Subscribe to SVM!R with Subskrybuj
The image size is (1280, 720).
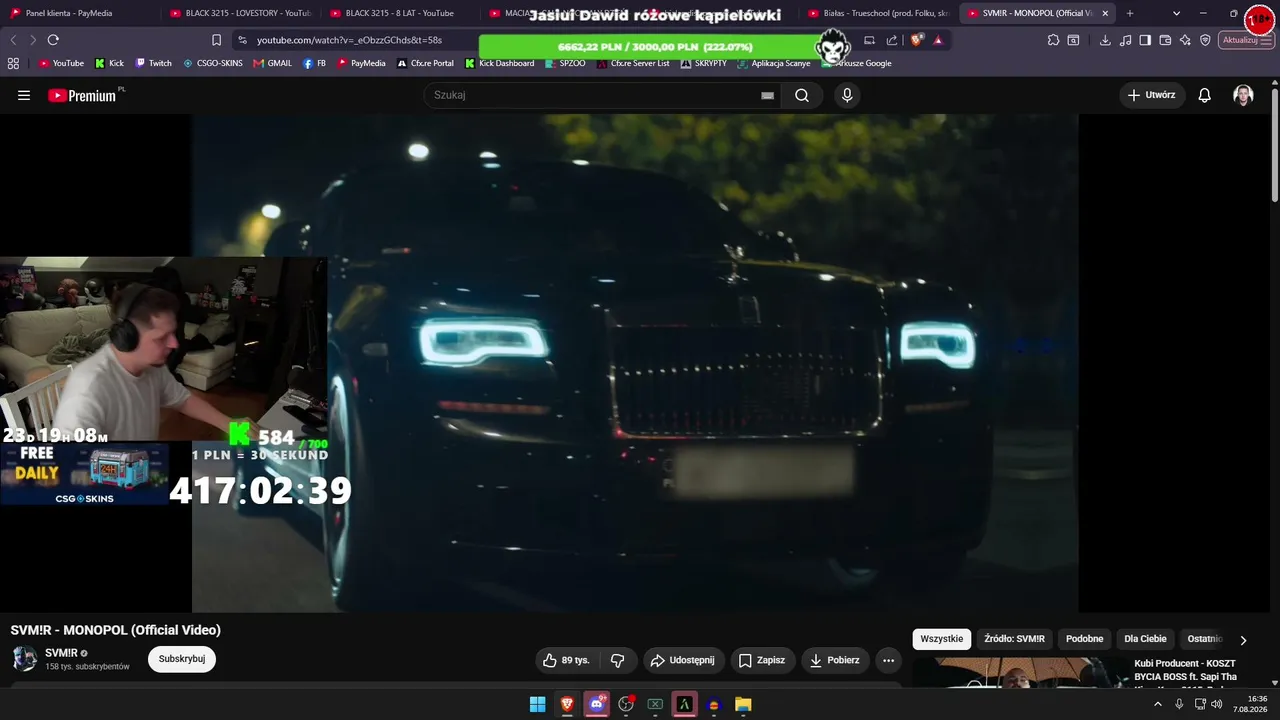click(182, 659)
